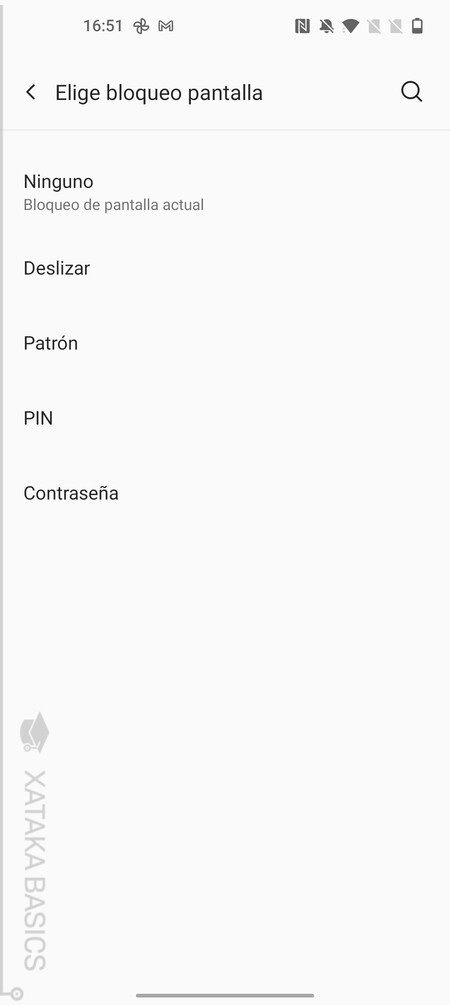This screenshot has height=1005, width=450.
Task: Select the Contraseña lock option
Action: click(x=225, y=493)
